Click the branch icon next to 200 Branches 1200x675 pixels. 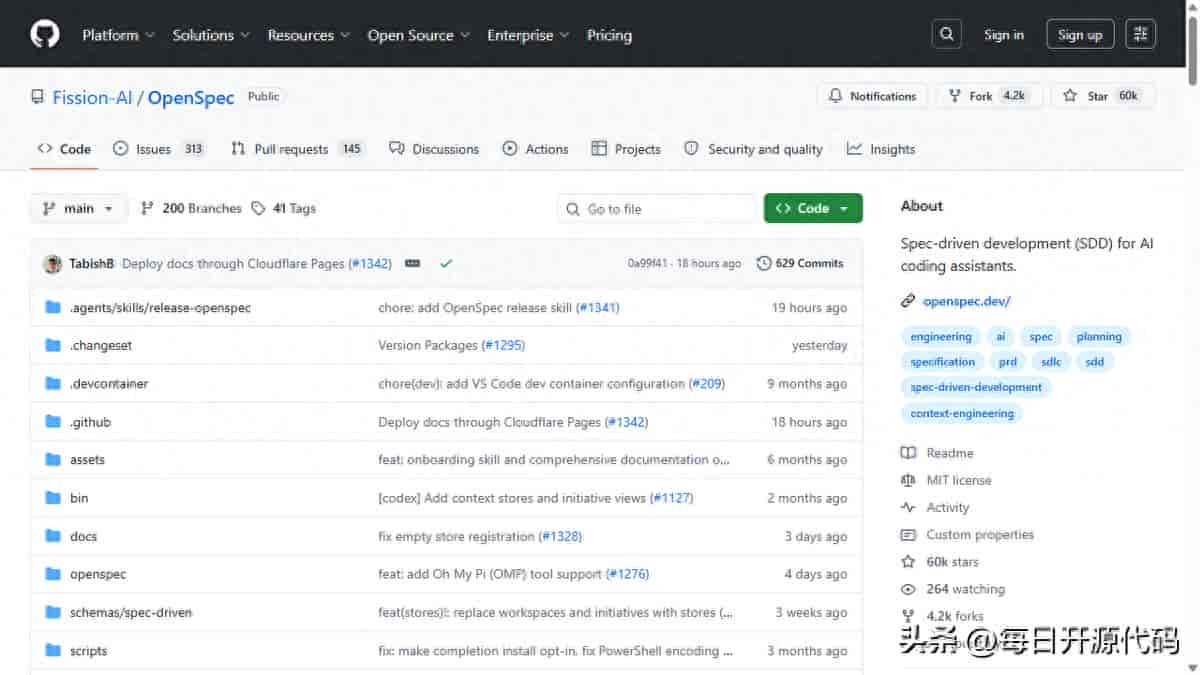(147, 208)
